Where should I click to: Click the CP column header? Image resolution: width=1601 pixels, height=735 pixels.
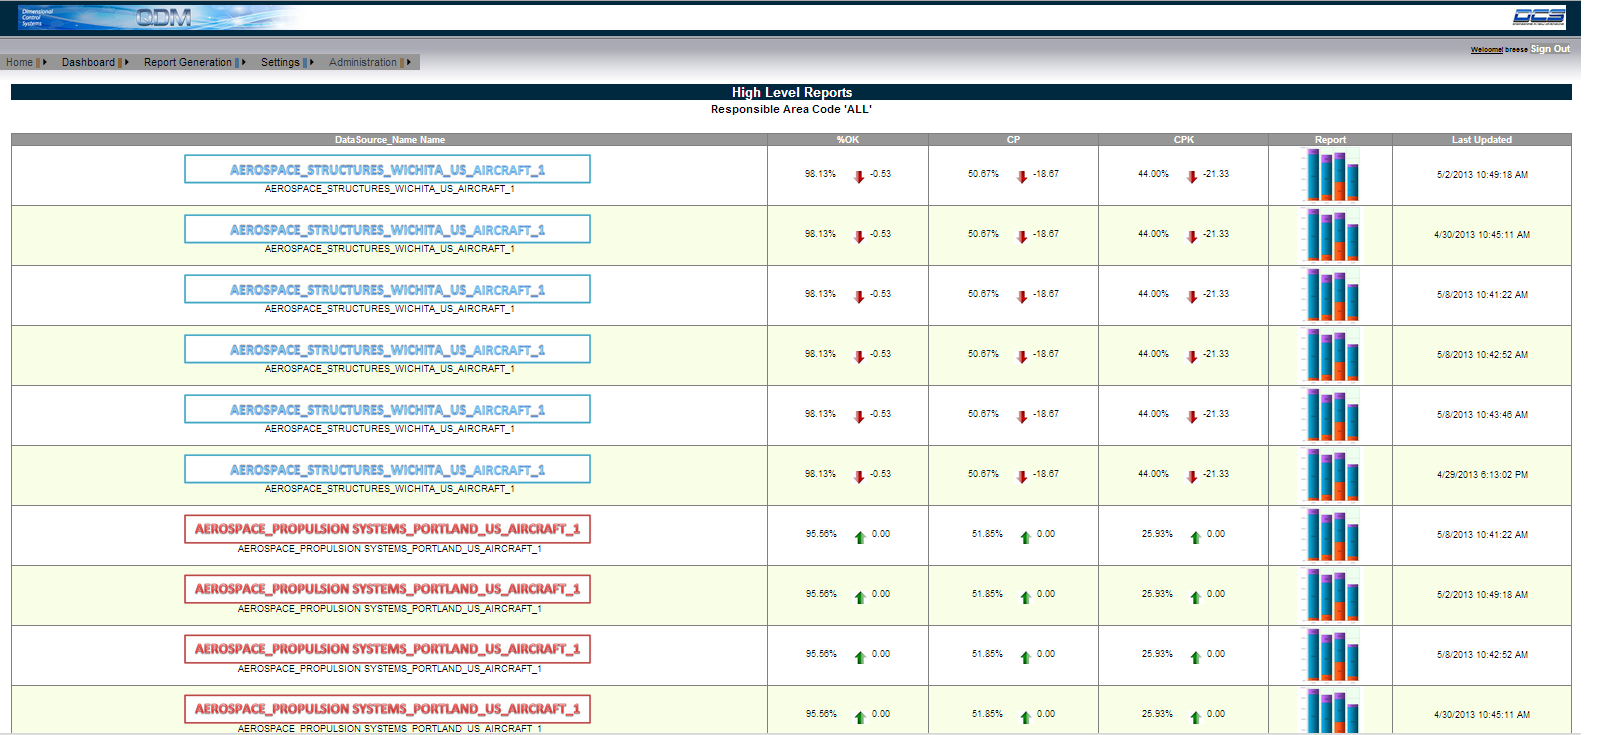1013,140
